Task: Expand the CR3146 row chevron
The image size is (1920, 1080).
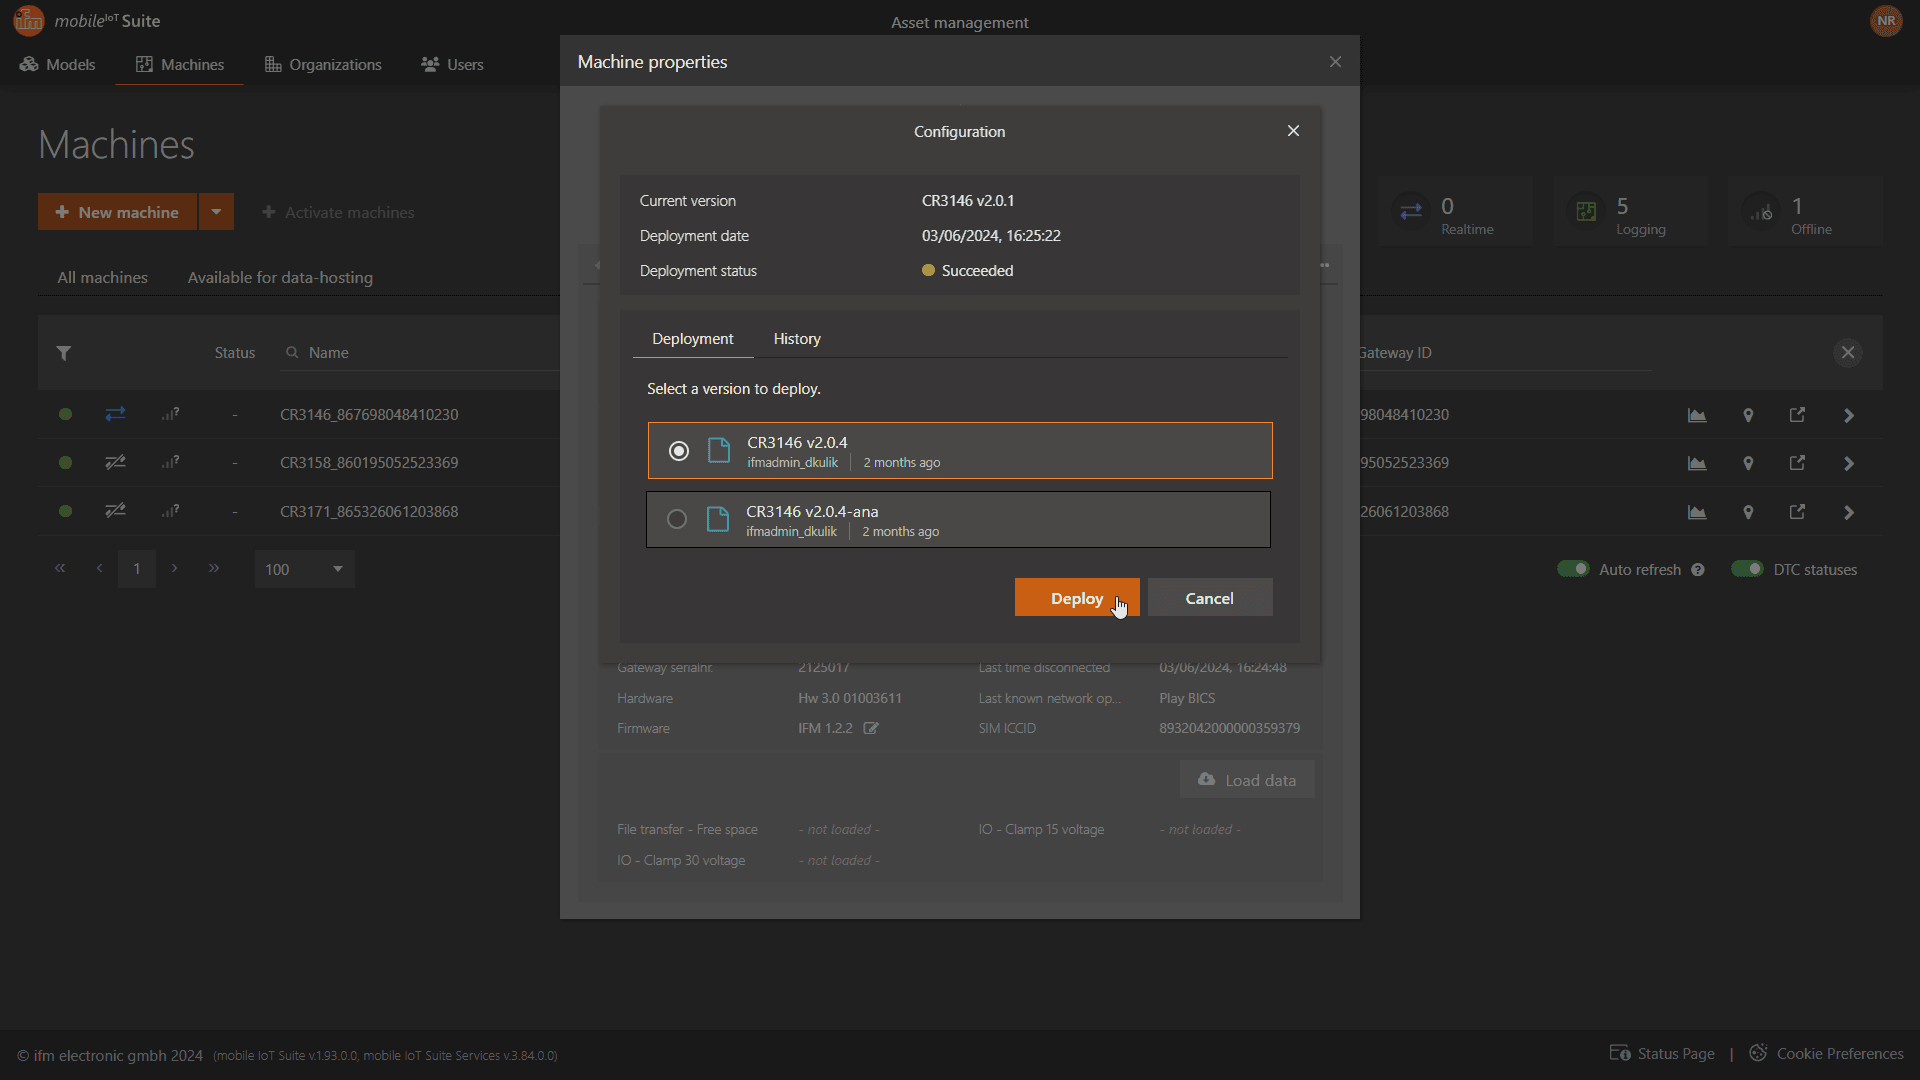Action: tap(1848, 415)
